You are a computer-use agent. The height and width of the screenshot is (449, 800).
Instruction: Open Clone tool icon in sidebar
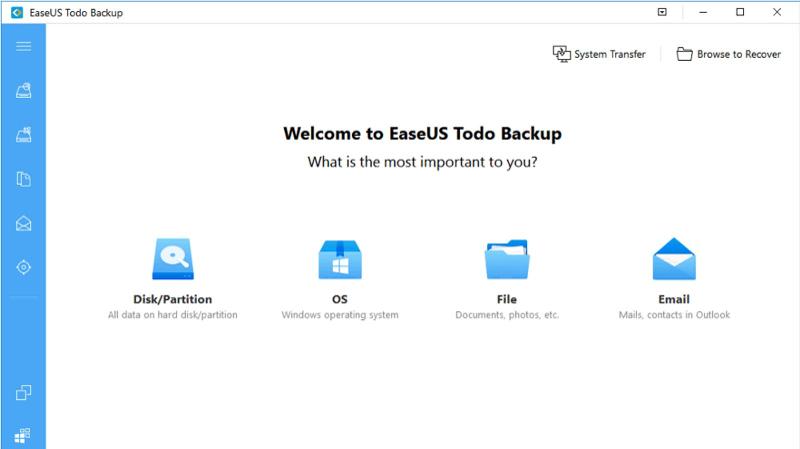(23, 392)
